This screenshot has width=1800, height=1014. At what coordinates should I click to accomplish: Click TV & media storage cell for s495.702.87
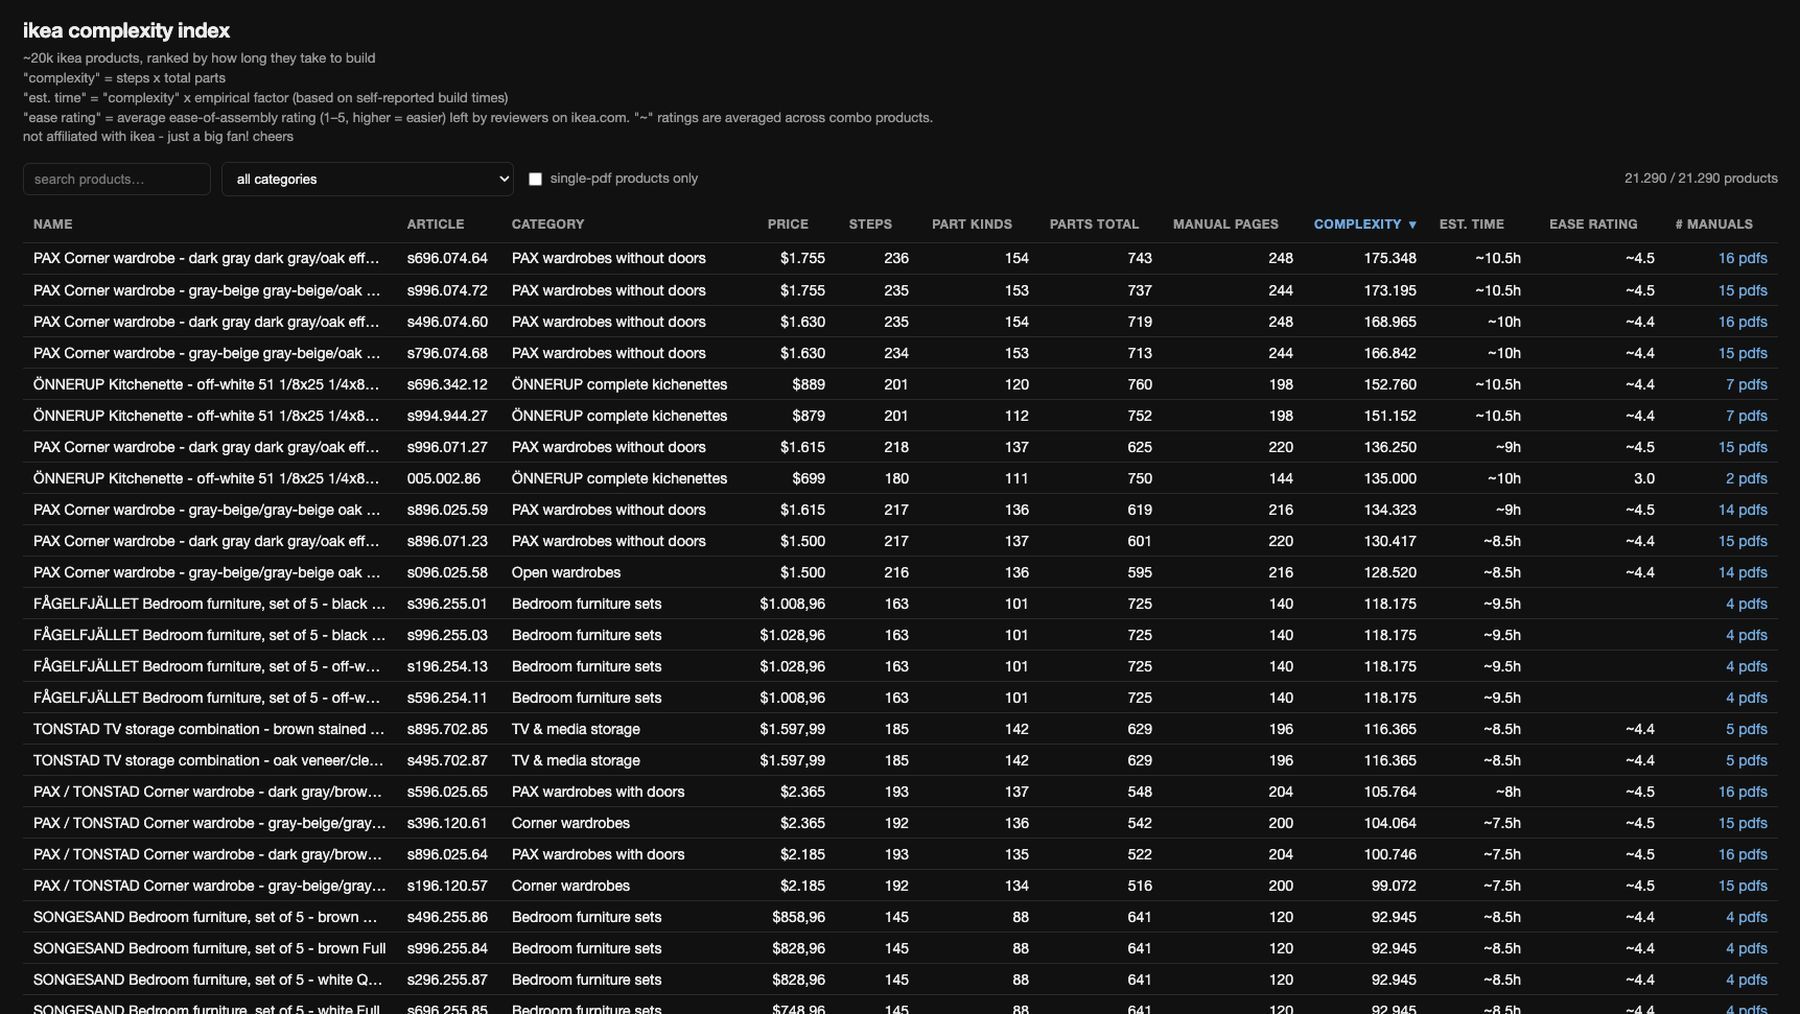(576, 760)
